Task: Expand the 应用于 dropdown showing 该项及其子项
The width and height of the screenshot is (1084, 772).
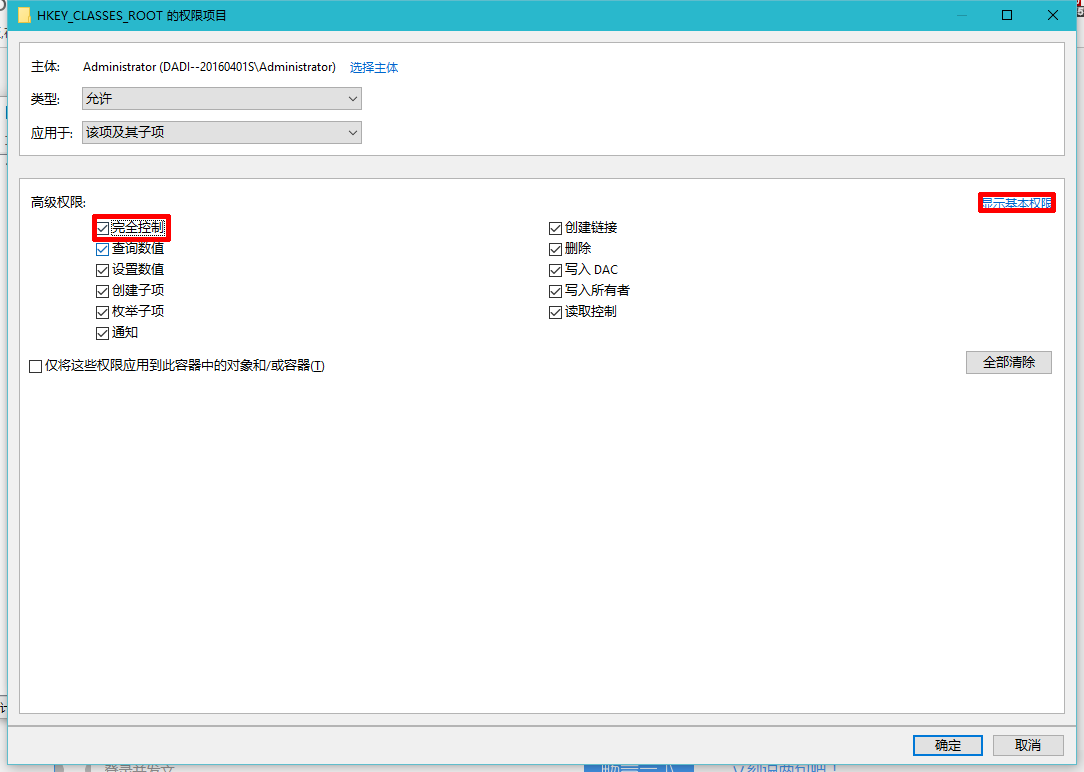Action: (221, 133)
